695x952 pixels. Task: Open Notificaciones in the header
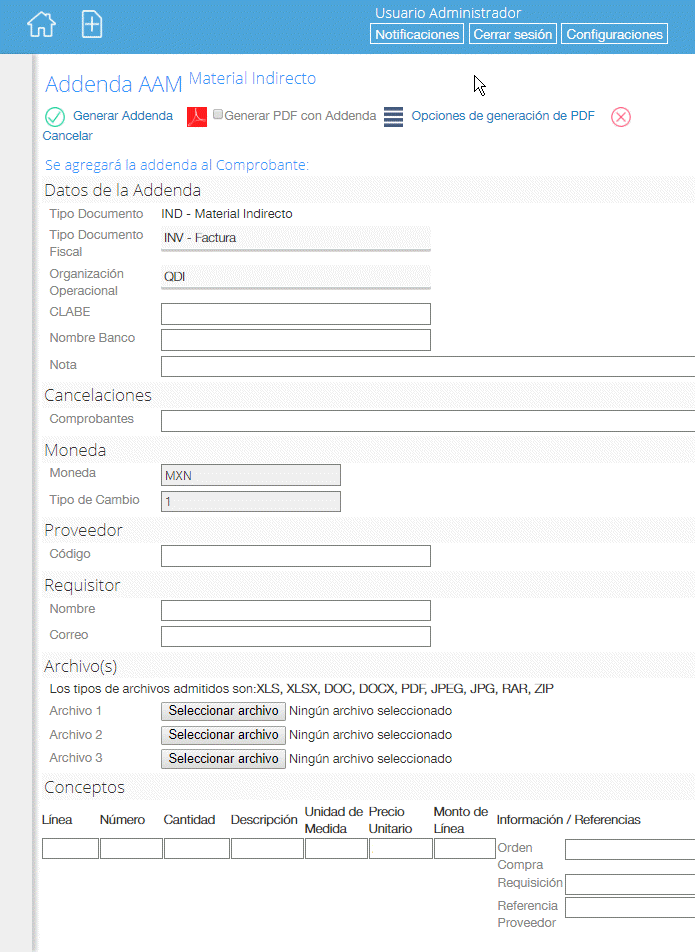pos(417,34)
